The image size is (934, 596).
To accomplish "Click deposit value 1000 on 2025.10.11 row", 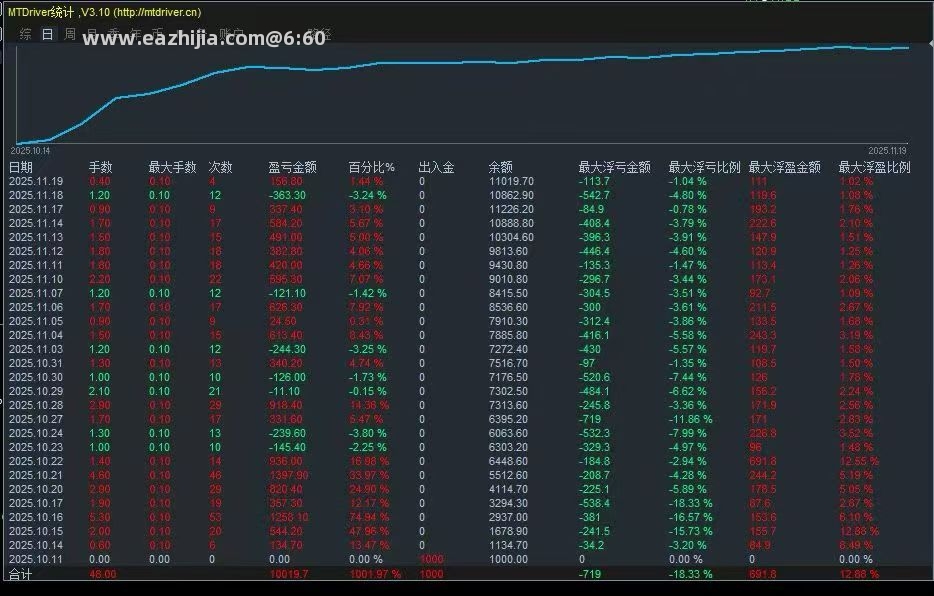I will point(431,559).
